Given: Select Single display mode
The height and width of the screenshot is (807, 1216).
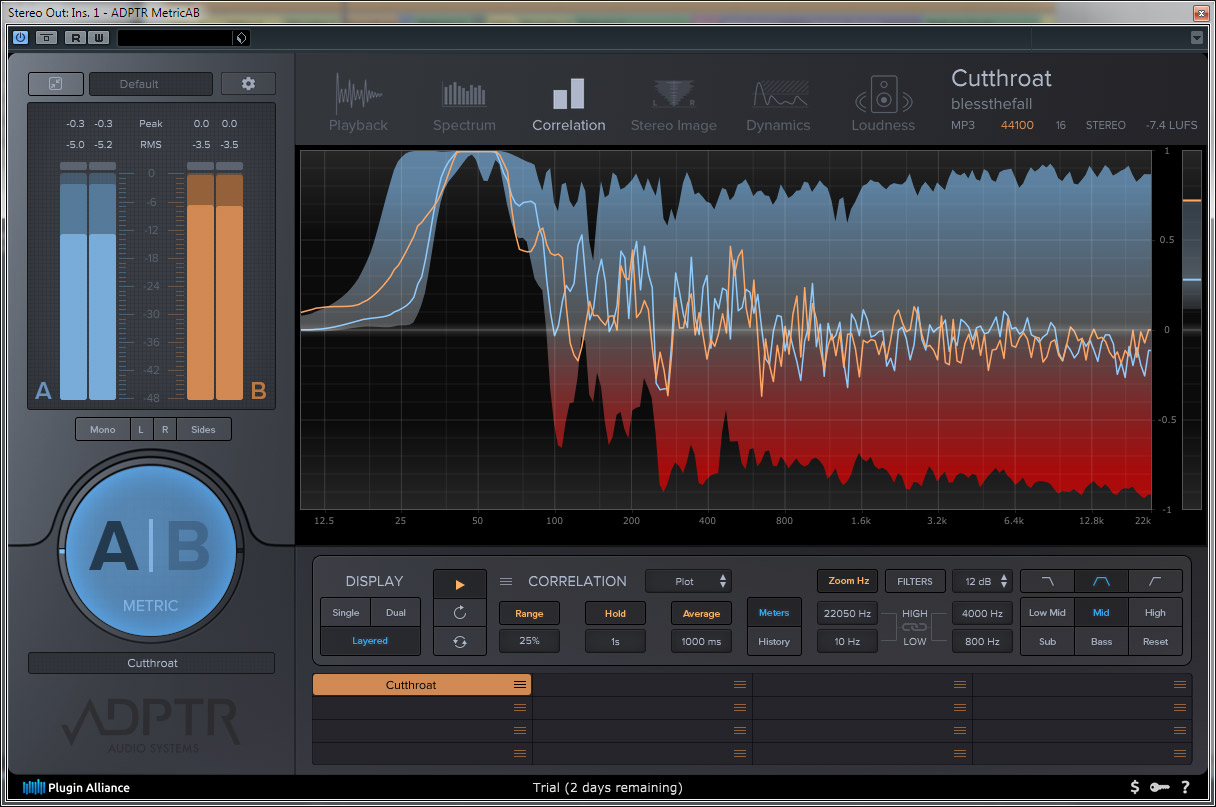Looking at the screenshot, I should 346,612.
